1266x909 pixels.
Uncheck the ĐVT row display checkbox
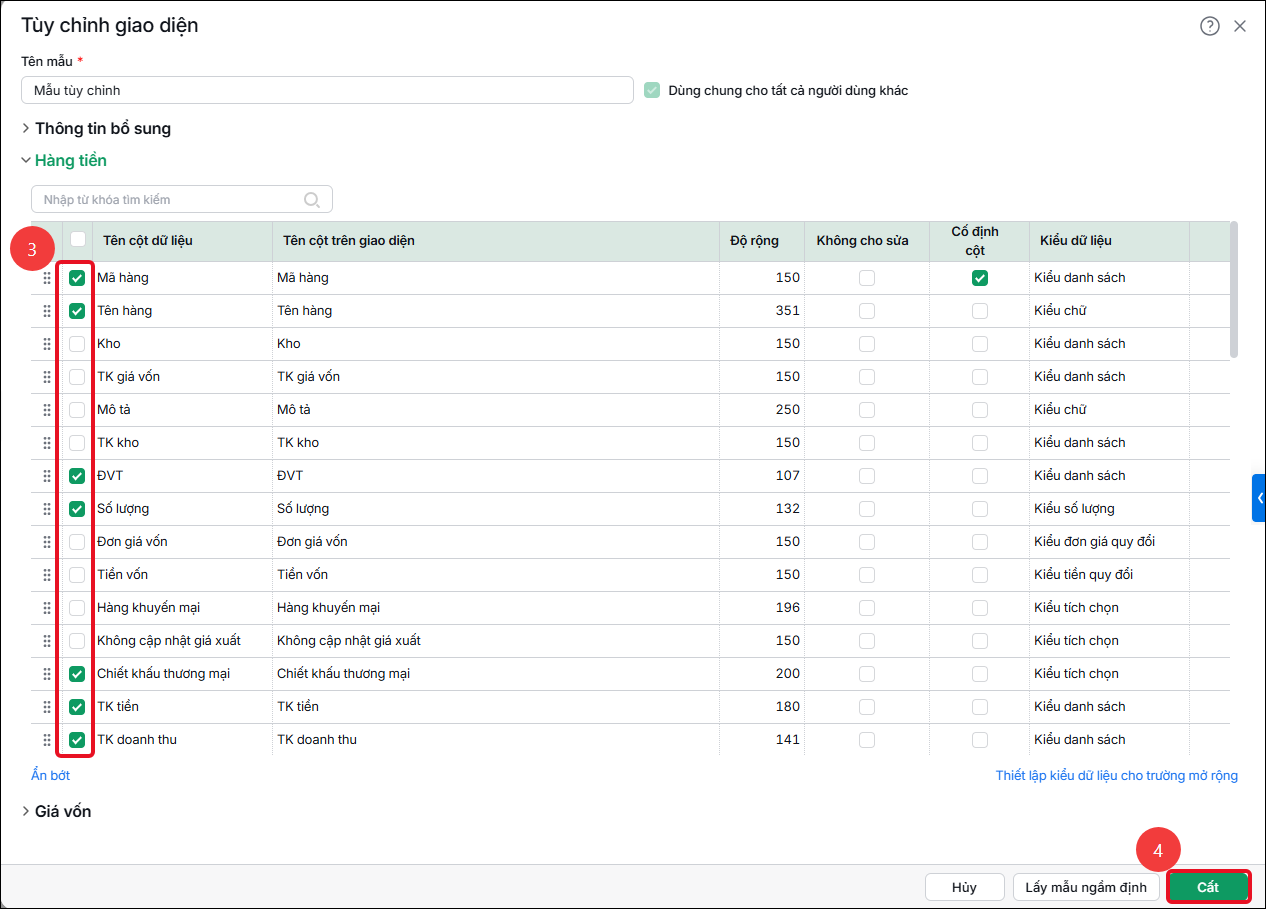77,476
